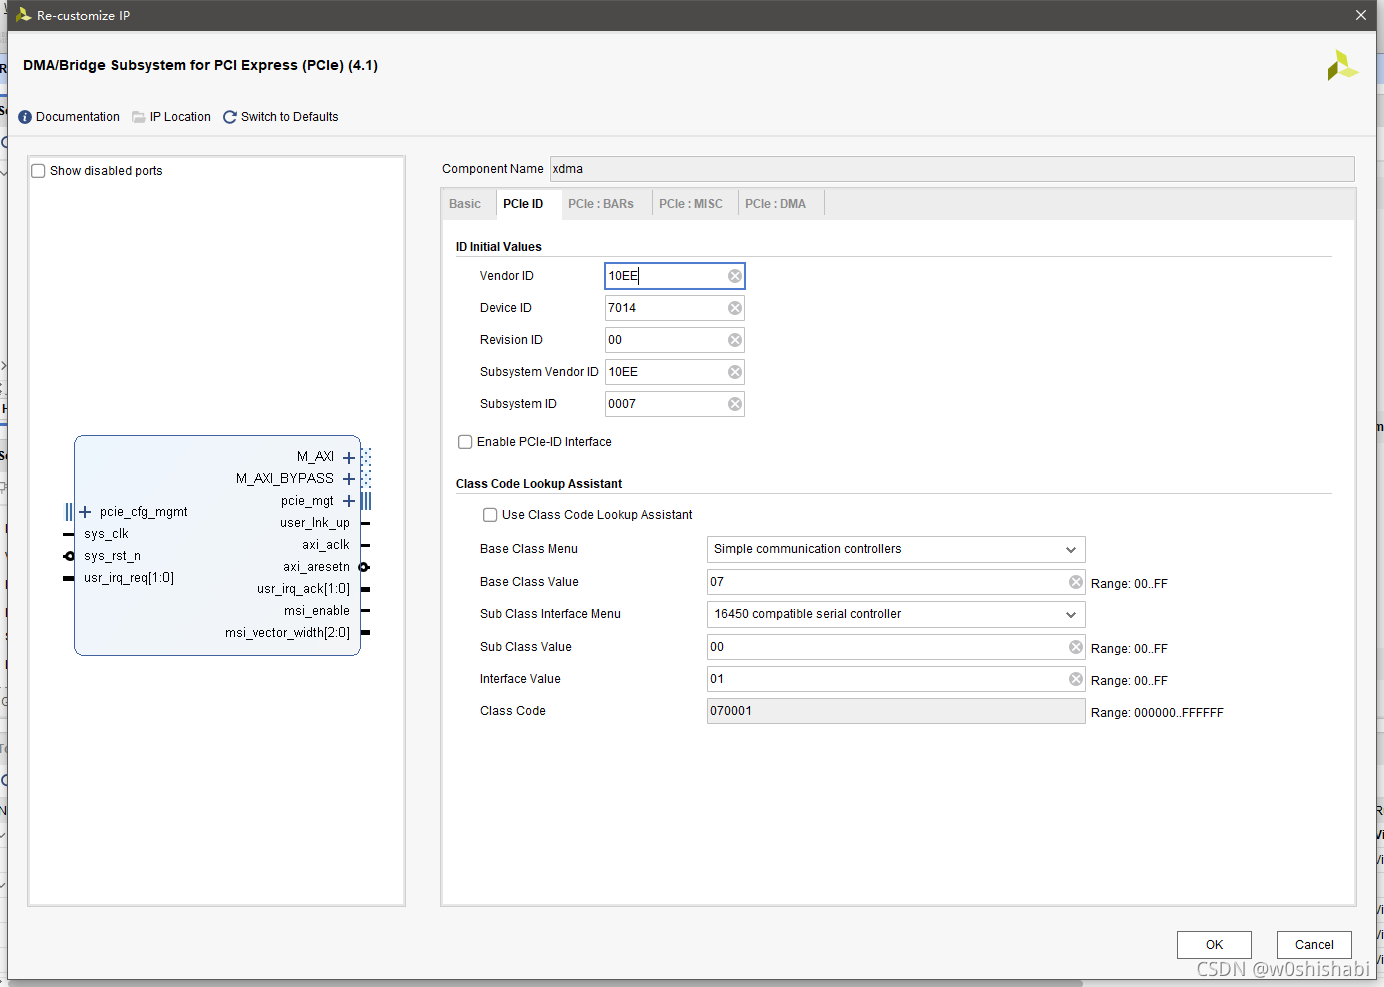Open the Documentation link

78,117
